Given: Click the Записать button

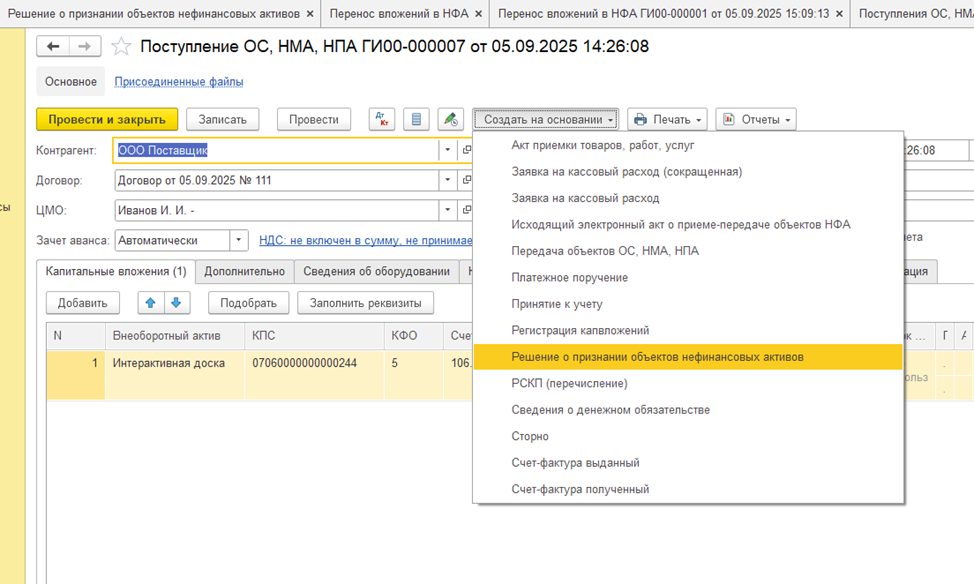Looking at the screenshot, I should coord(222,119).
